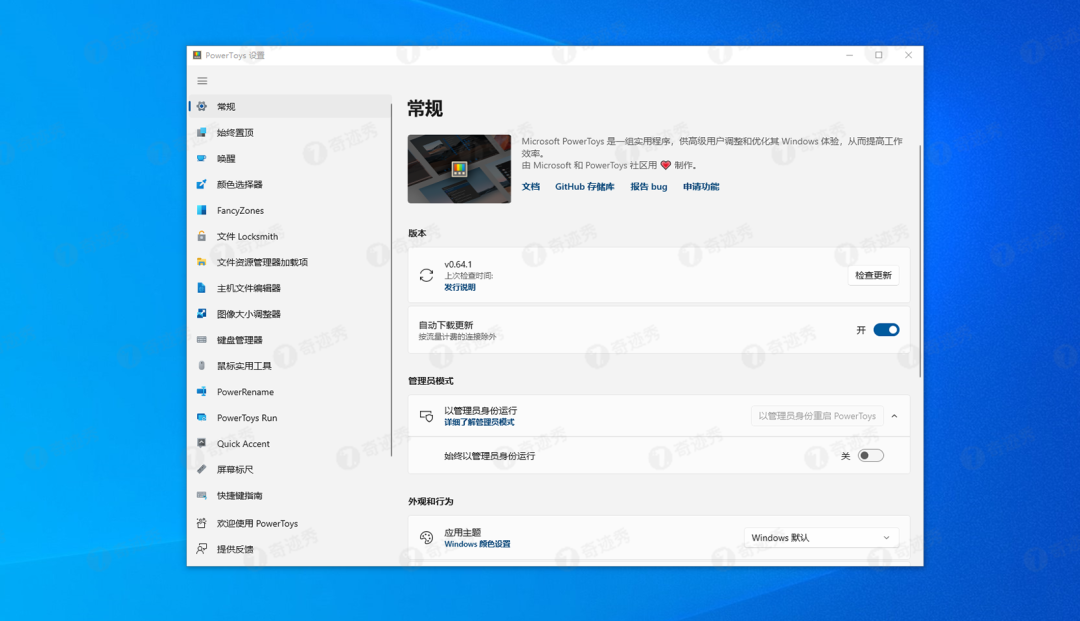Screen dimensions: 1080x621
Task: Click the 检查更新 button
Action: click(873, 275)
